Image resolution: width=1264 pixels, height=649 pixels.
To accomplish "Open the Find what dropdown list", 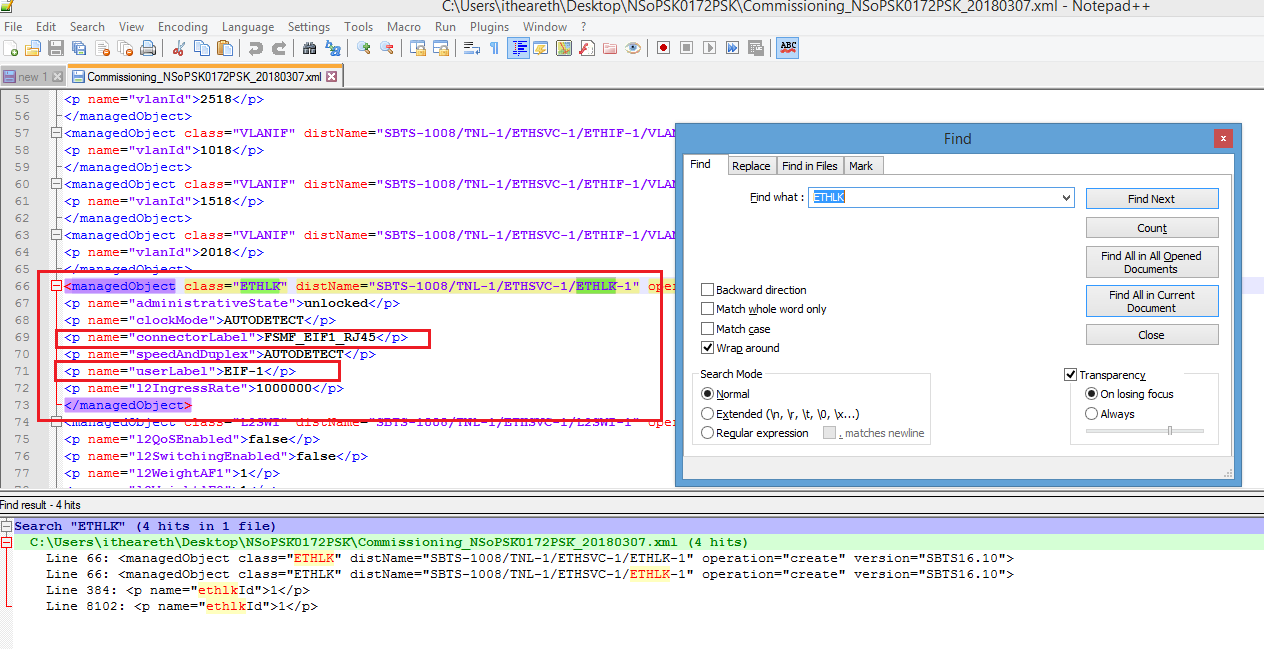I will tap(1064, 197).
